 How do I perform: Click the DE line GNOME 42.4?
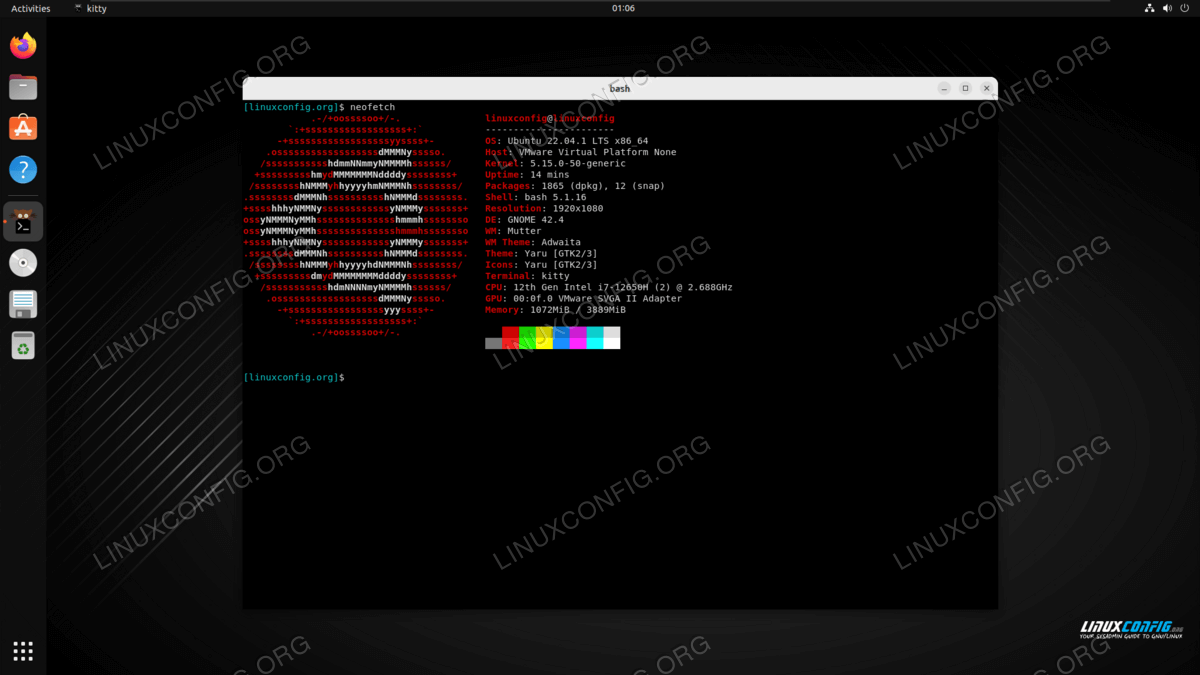point(525,220)
